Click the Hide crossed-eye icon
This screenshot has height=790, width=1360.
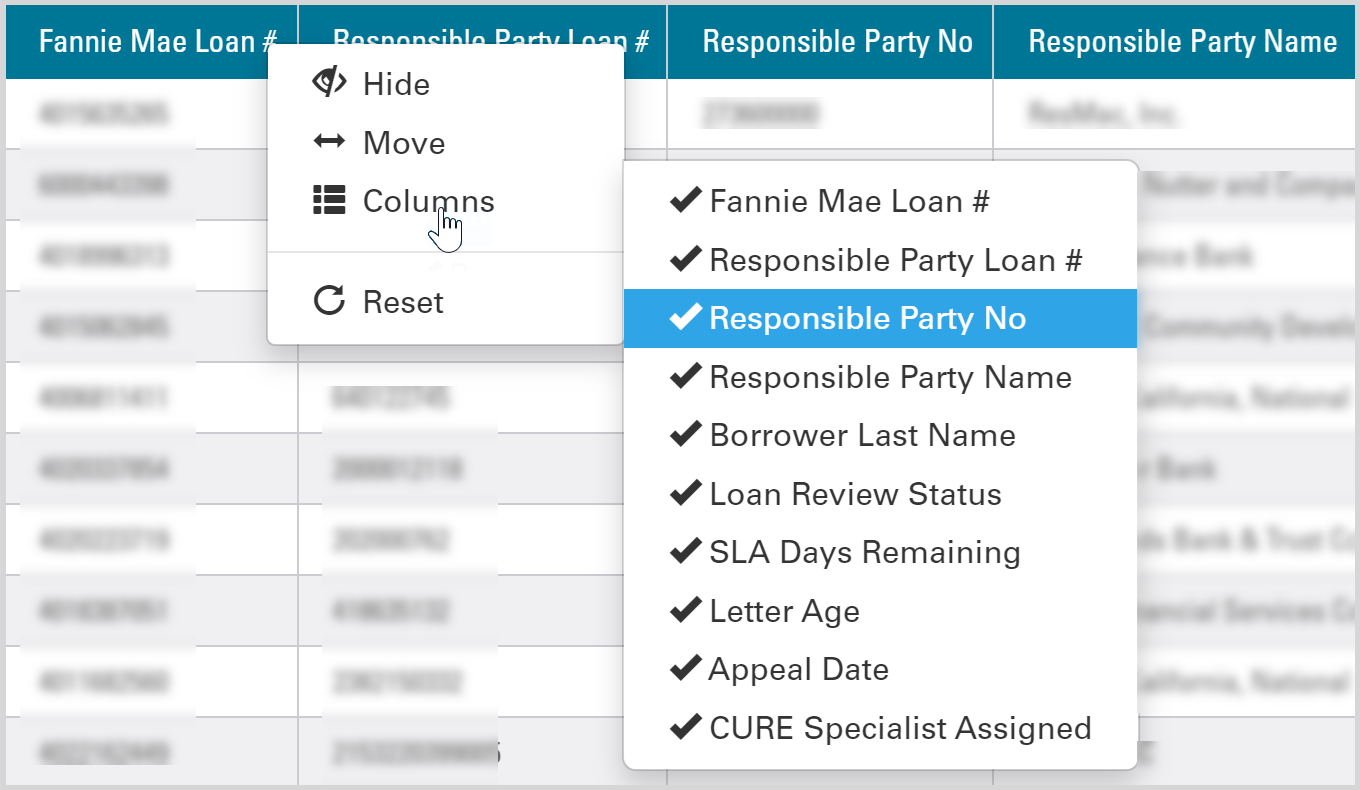pos(329,83)
